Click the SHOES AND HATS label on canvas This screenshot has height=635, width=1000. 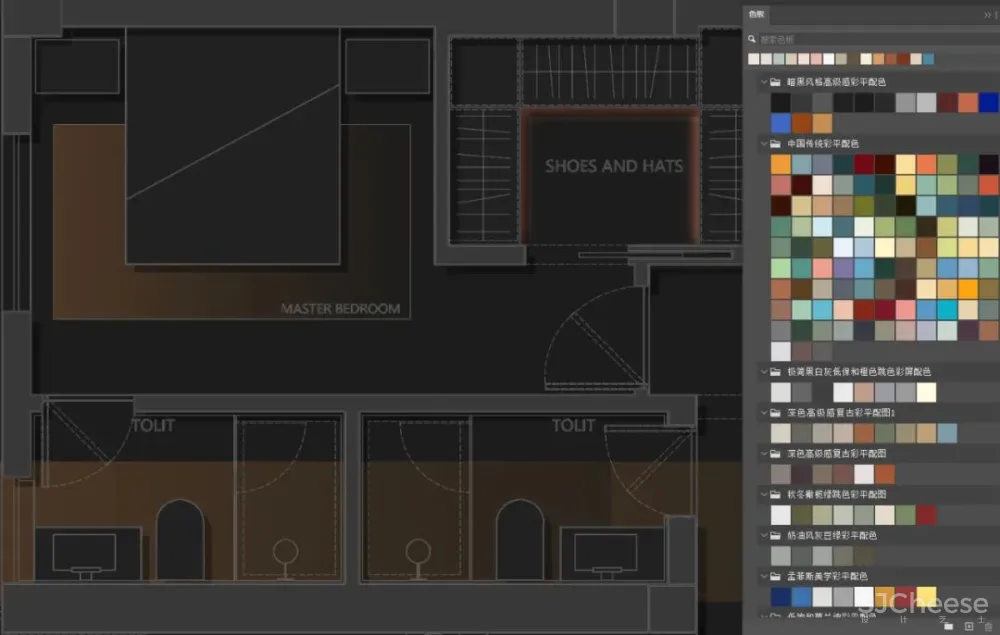[x=614, y=166]
